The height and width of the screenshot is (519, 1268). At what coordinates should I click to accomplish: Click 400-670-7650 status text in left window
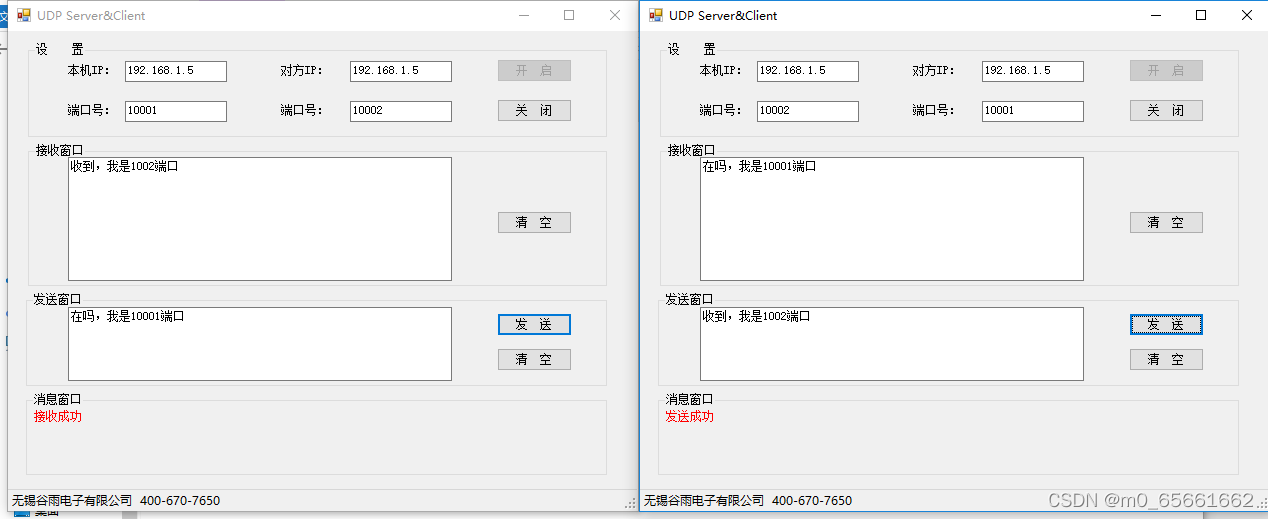click(180, 501)
